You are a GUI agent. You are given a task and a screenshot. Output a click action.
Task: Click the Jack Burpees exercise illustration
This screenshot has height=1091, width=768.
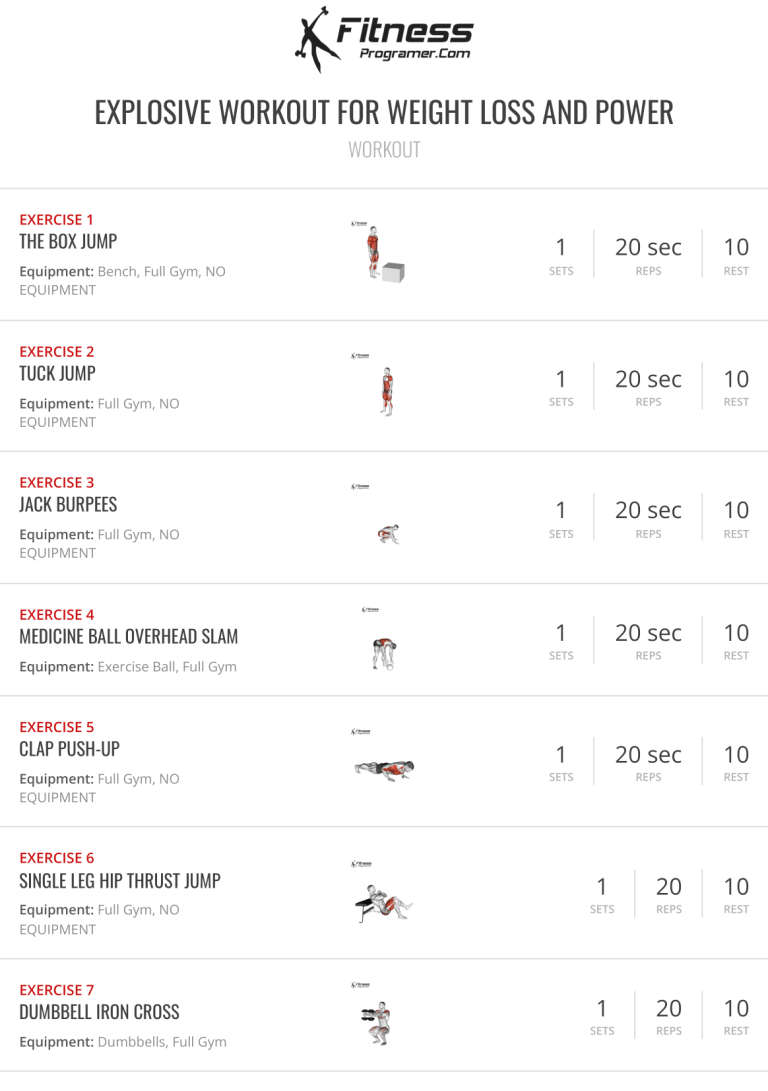tap(388, 533)
